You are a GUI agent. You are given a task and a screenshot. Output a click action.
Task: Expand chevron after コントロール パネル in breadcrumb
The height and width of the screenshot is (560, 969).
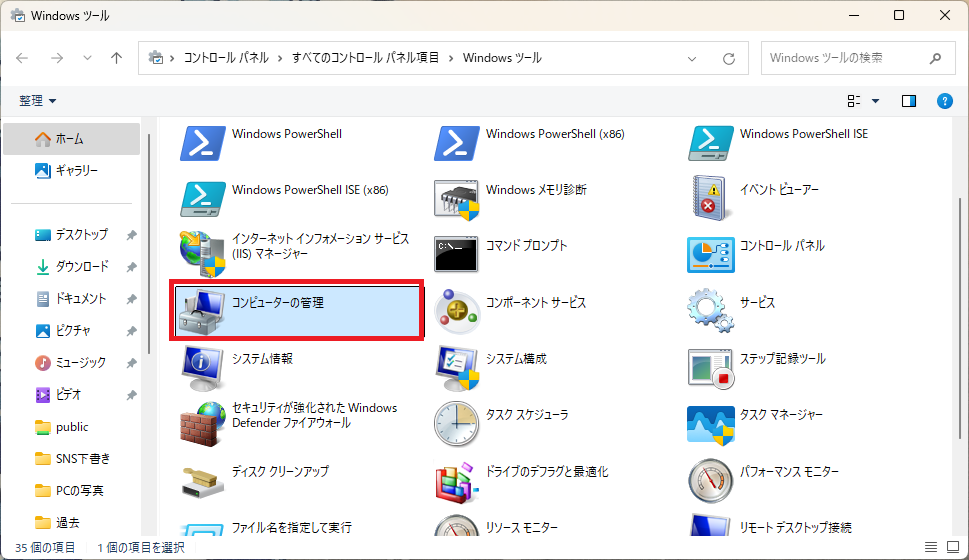pos(280,58)
